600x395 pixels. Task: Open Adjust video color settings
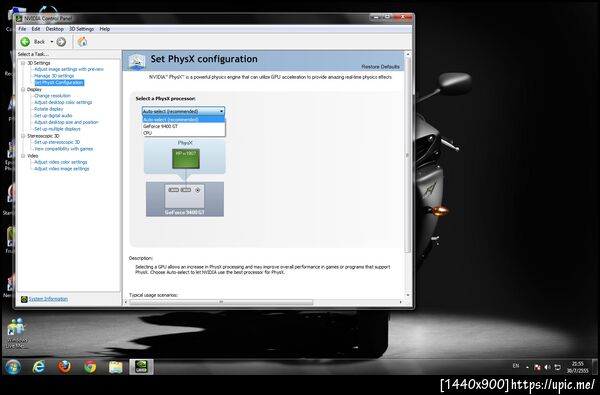pyautogui.click(x=60, y=162)
